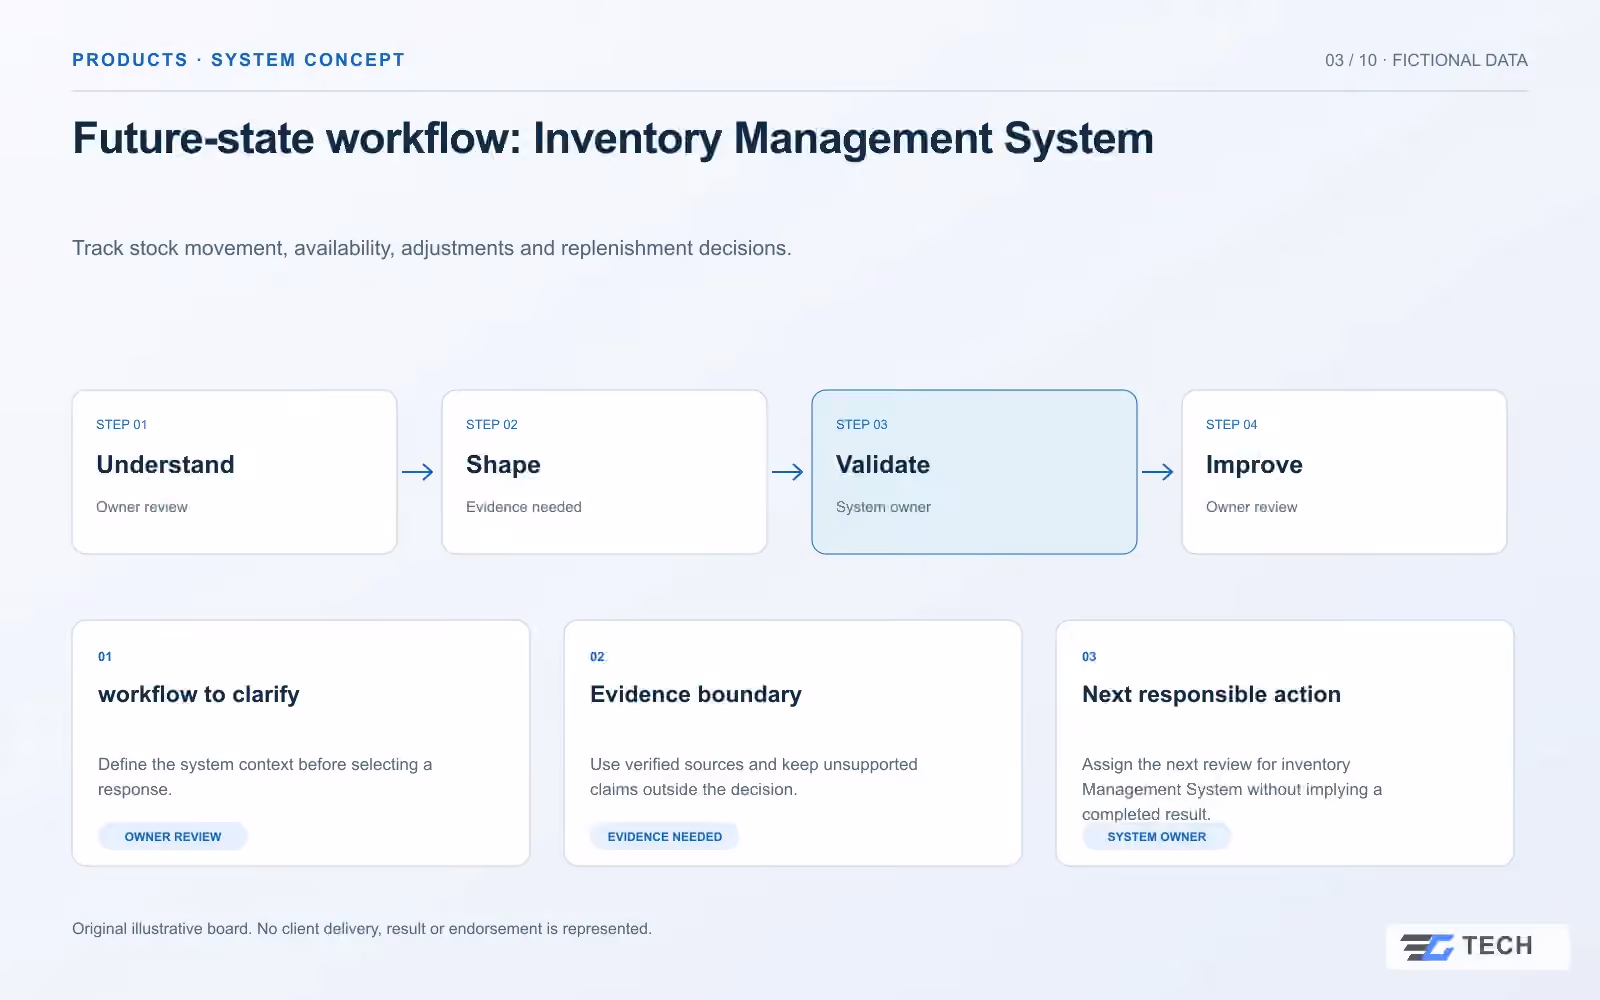Select the Step 02 Shape card
This screenshot has width=1600, height=1000.
604,472
